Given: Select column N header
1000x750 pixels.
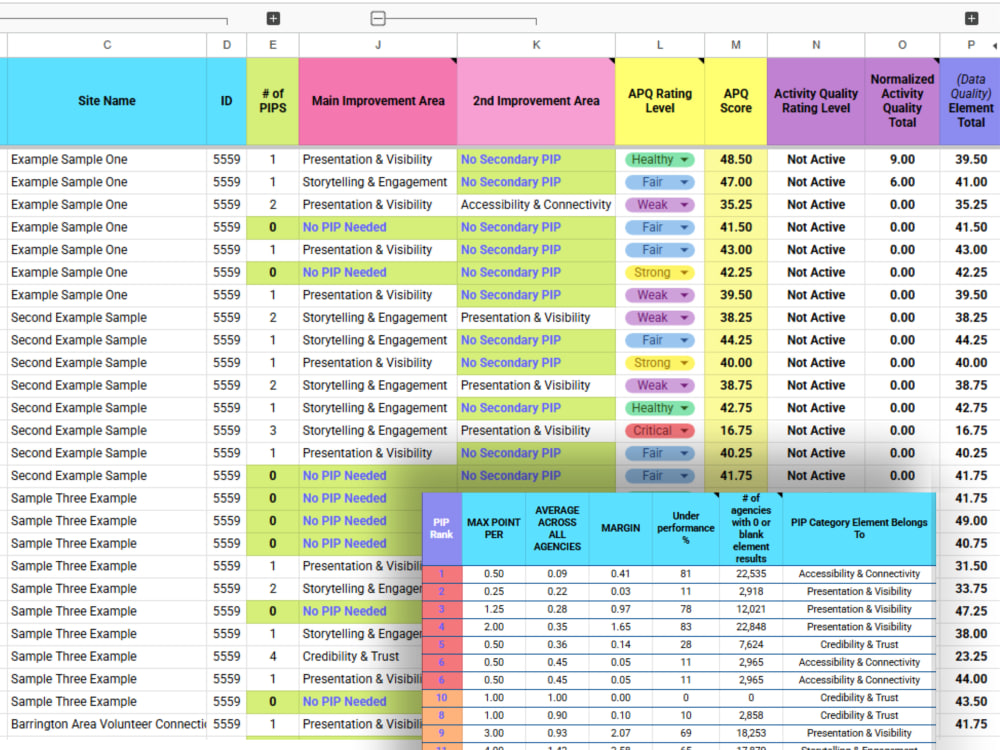Looking at the screenshot, I should click(x=816, y=45).
